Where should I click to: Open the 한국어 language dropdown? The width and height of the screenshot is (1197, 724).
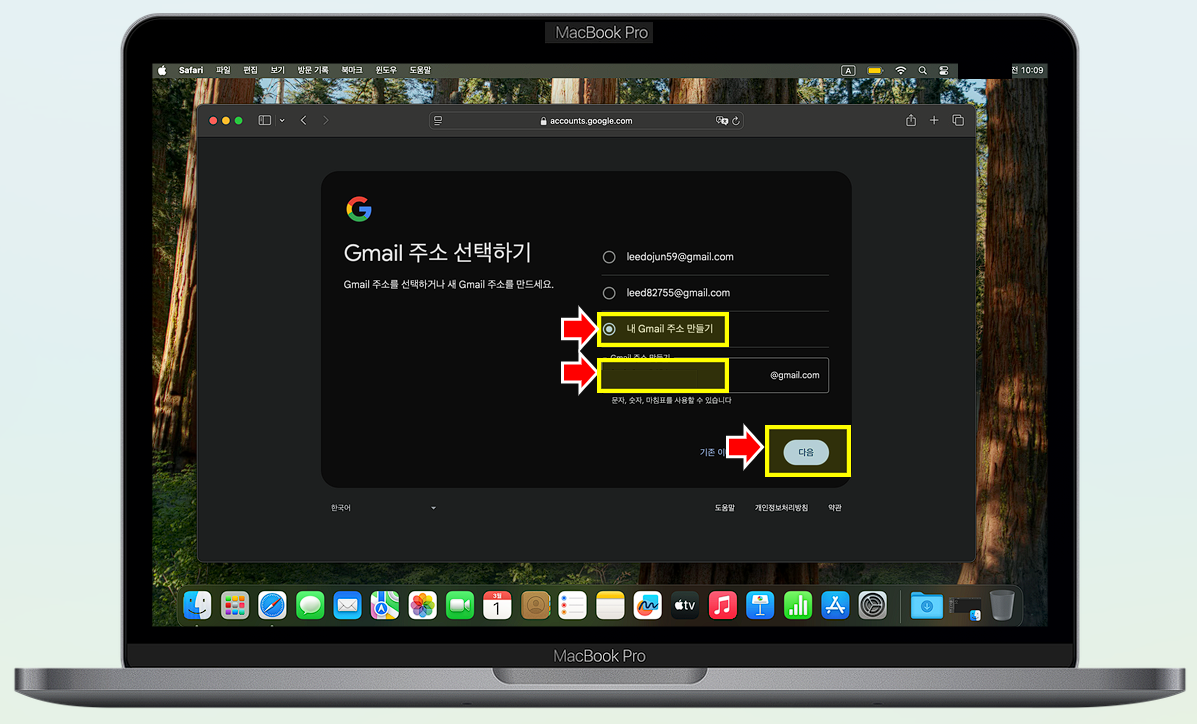[383, 508]
